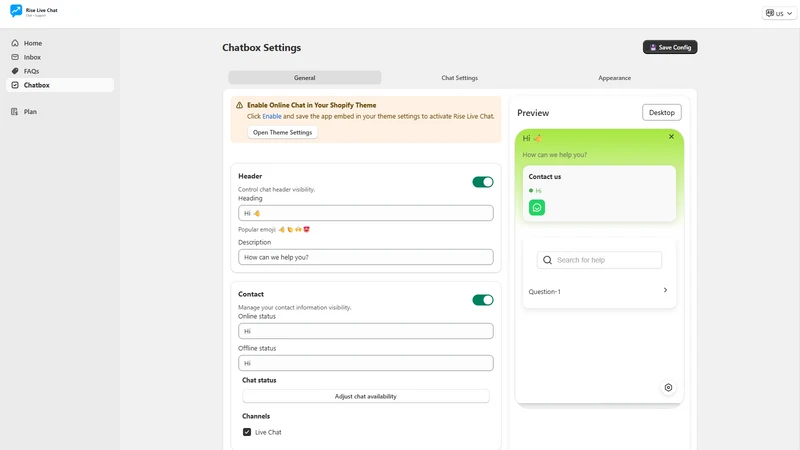Click the save icon on Save Config

(x=653, y=47)
